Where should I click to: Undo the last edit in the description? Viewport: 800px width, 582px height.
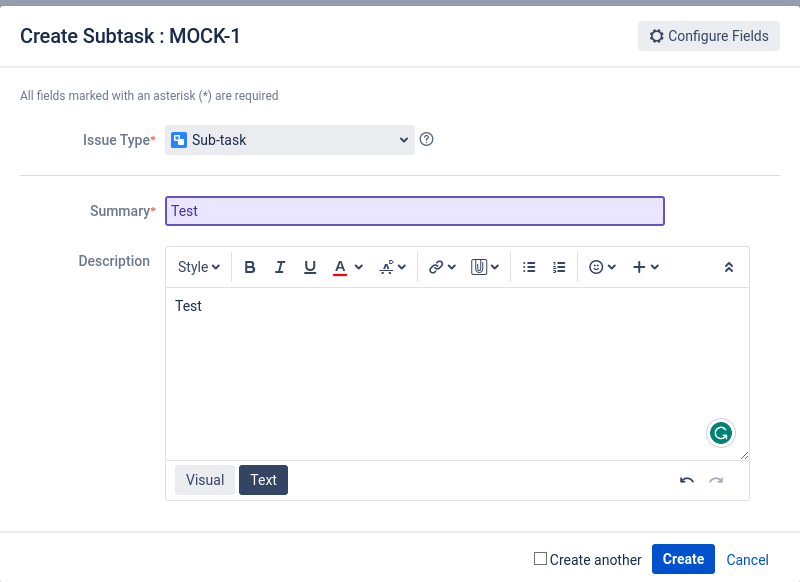(687, 480)
